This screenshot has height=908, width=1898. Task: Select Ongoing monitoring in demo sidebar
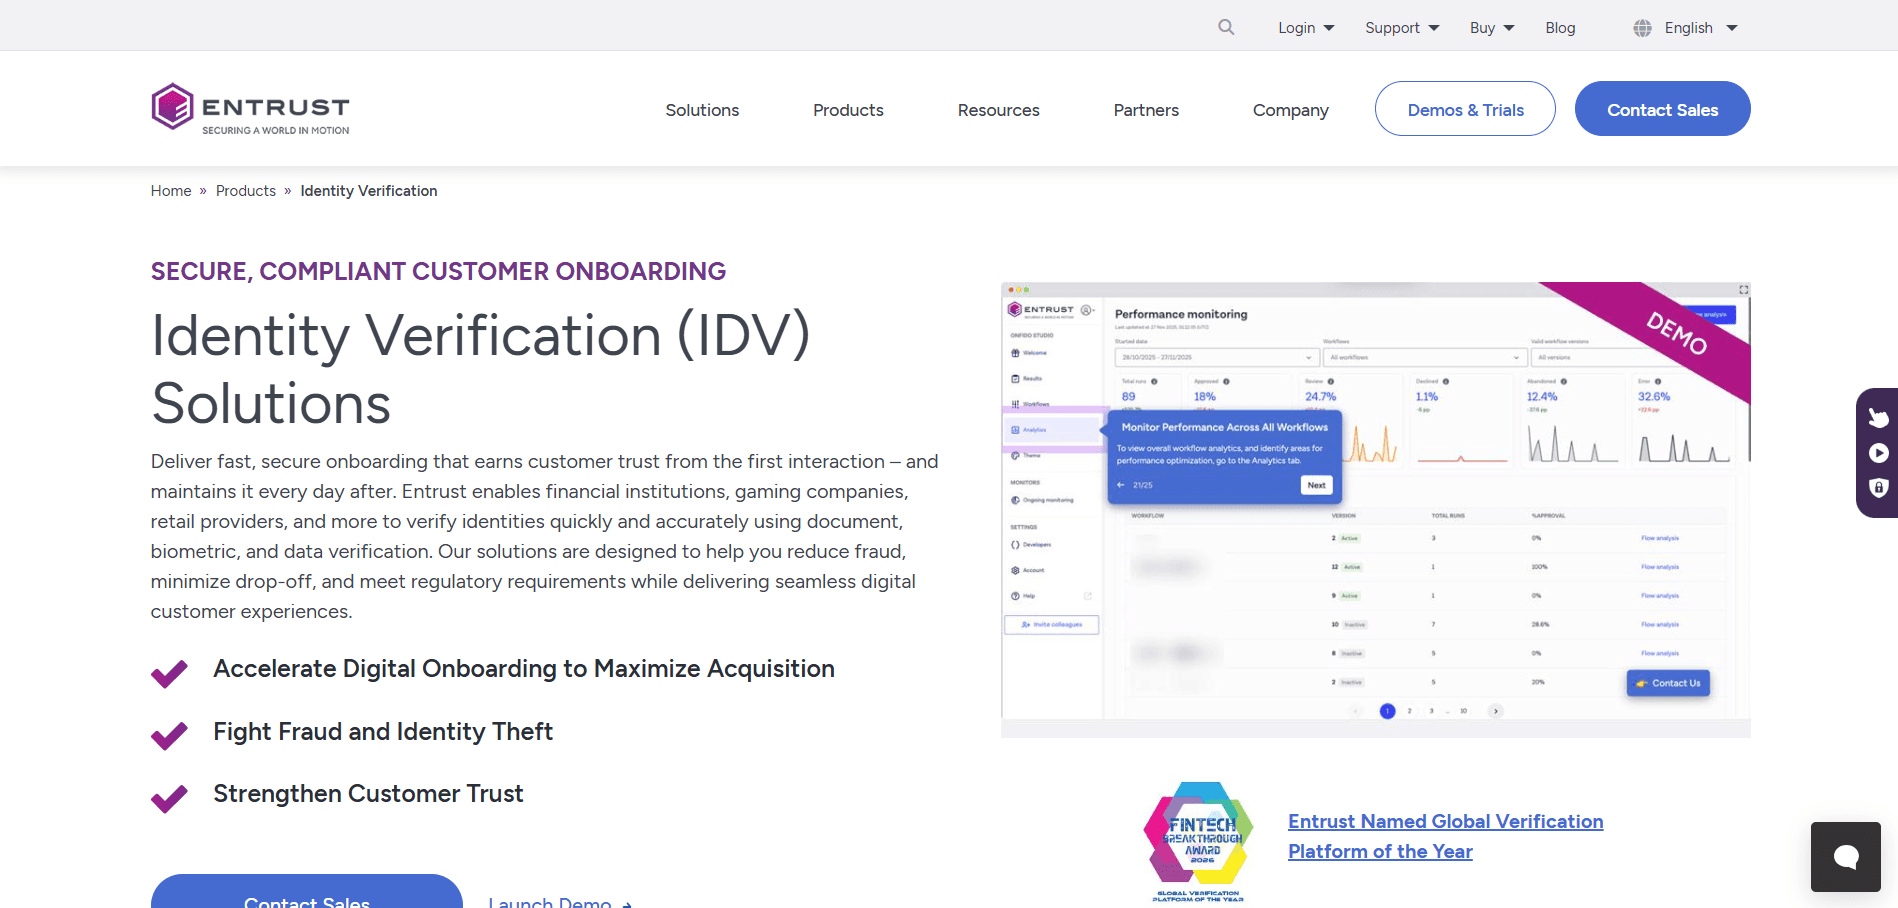point(1043,500)
